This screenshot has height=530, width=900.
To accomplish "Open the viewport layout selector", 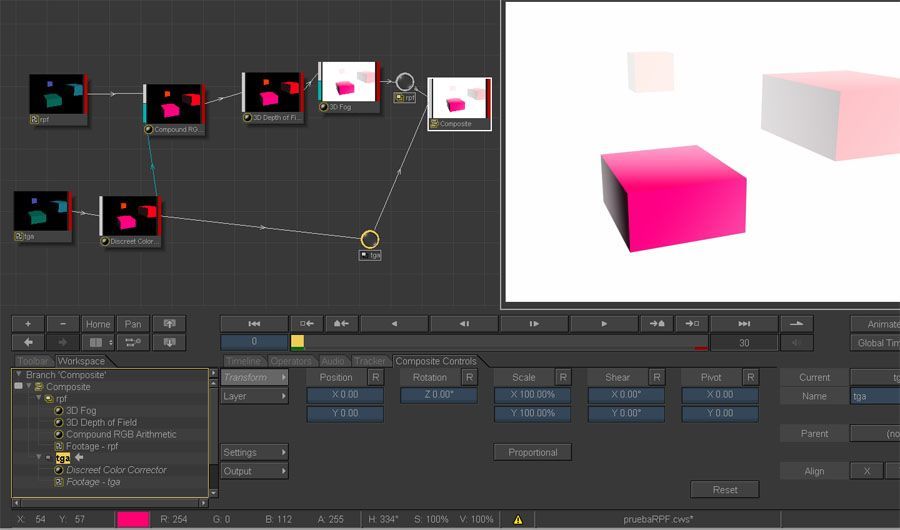I will click(96, 342).
